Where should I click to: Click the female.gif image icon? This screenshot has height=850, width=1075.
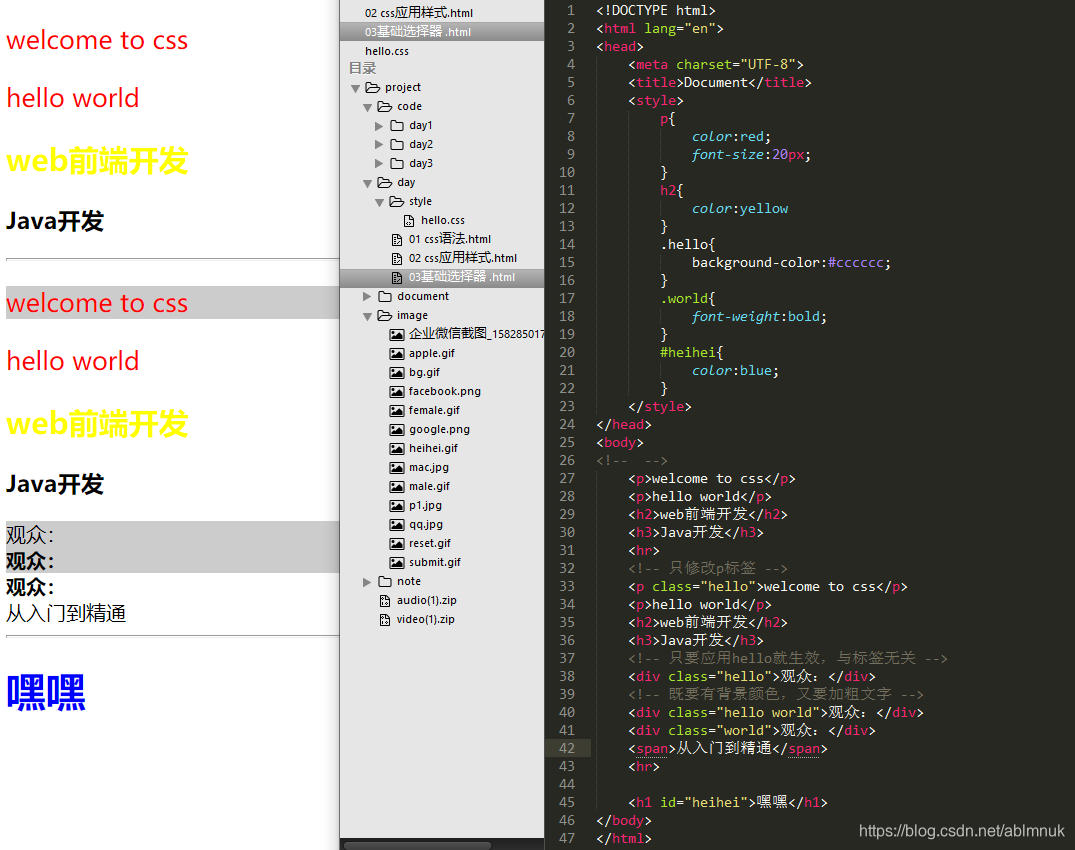click(397, 411)
